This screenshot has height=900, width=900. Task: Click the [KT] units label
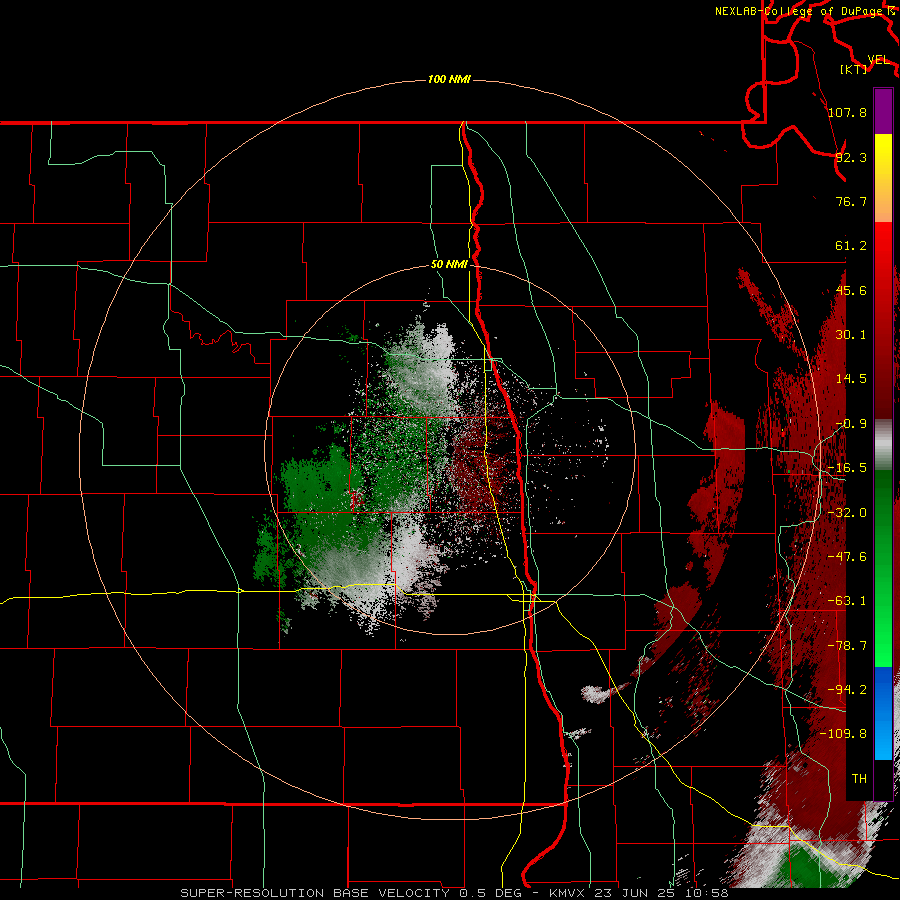click(854, 69)
